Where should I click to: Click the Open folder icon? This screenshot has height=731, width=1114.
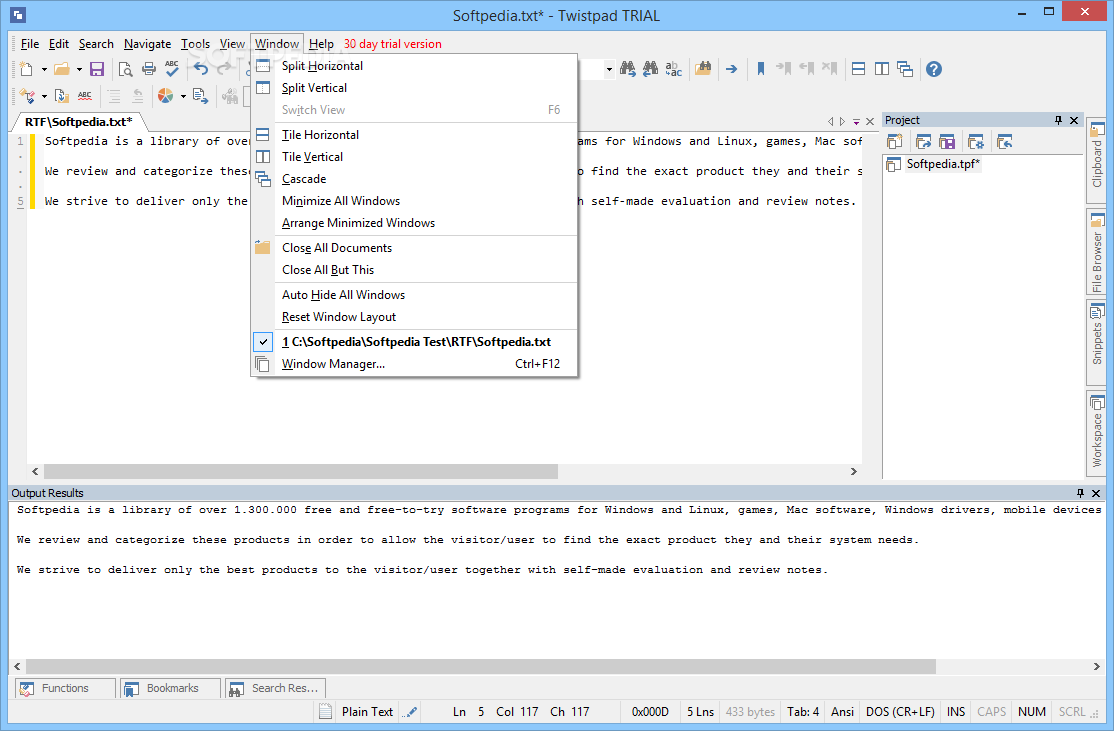point(62,69)
